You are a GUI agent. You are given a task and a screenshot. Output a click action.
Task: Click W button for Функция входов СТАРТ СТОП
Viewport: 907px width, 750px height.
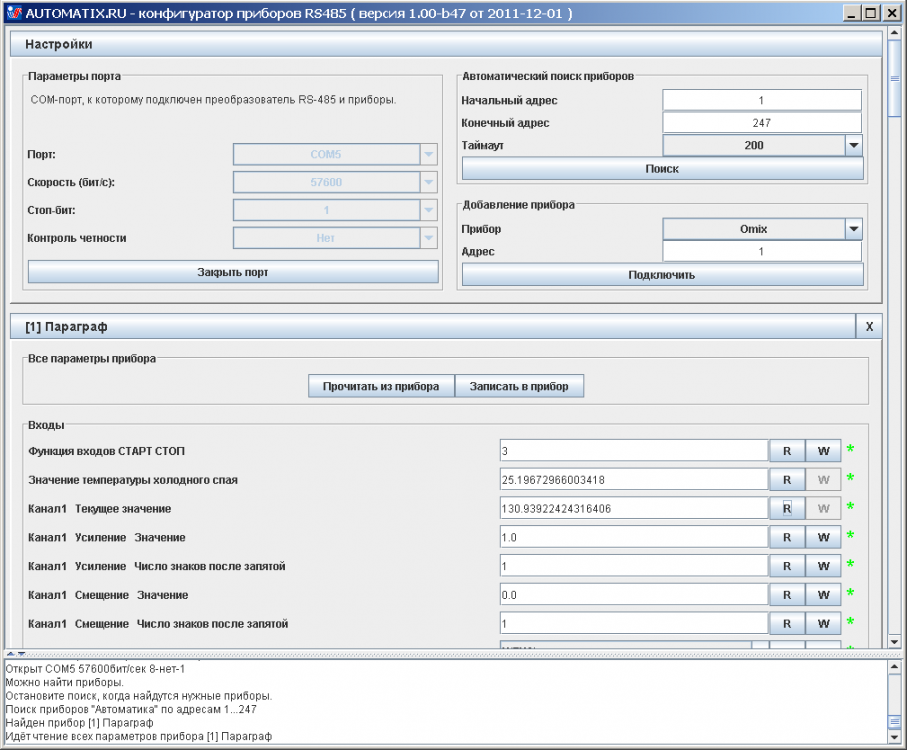[823, 451]
